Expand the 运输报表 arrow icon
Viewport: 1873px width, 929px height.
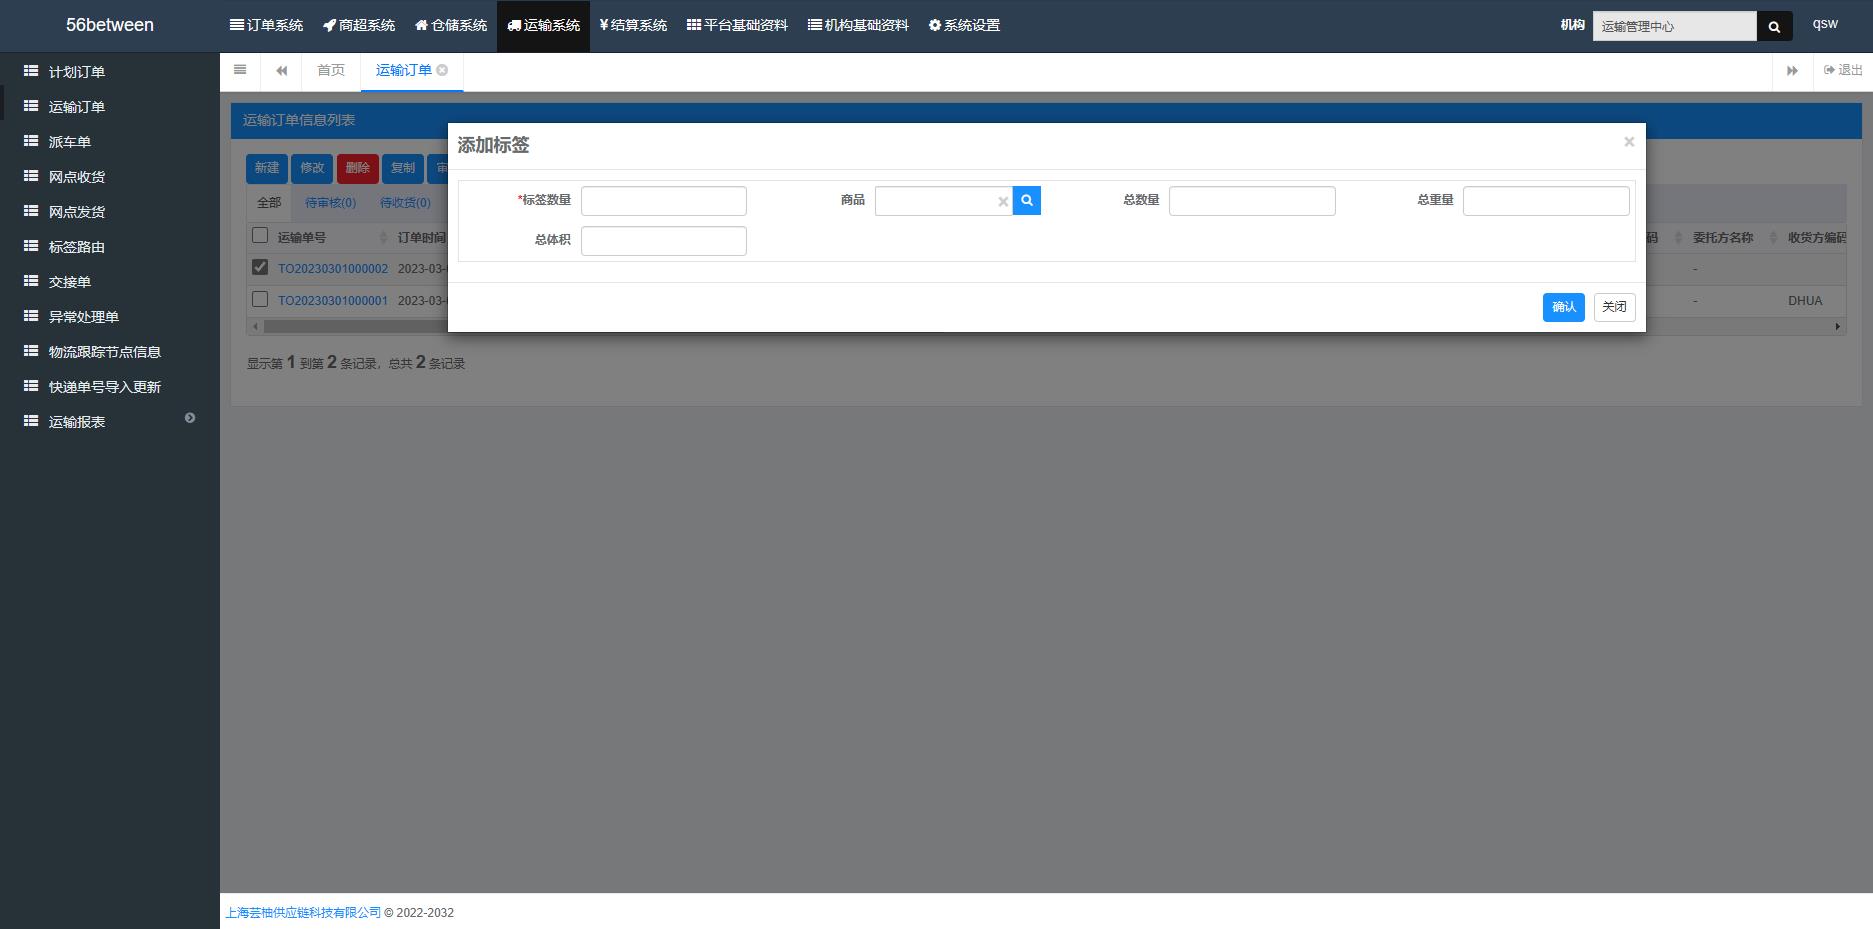(x=190, y=418)
